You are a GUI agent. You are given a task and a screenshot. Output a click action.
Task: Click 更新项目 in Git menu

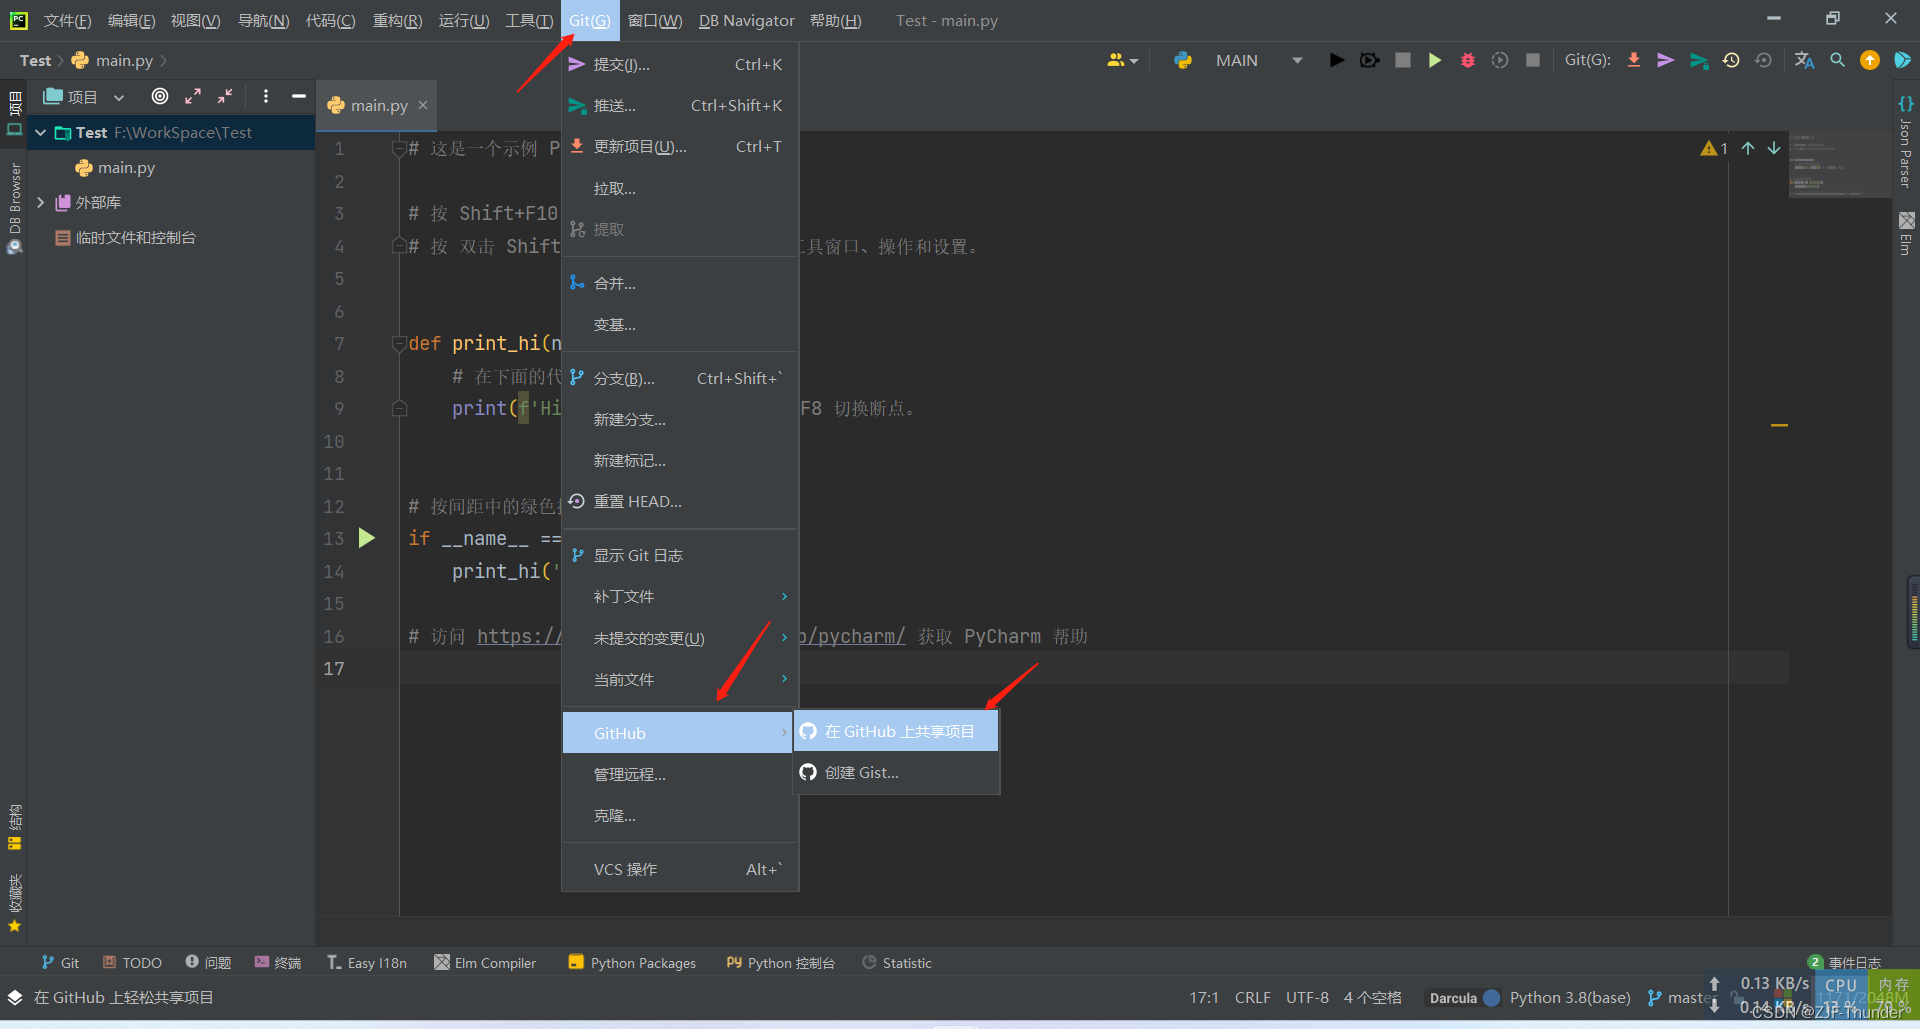pyautogui.click(x=680, y=146)
